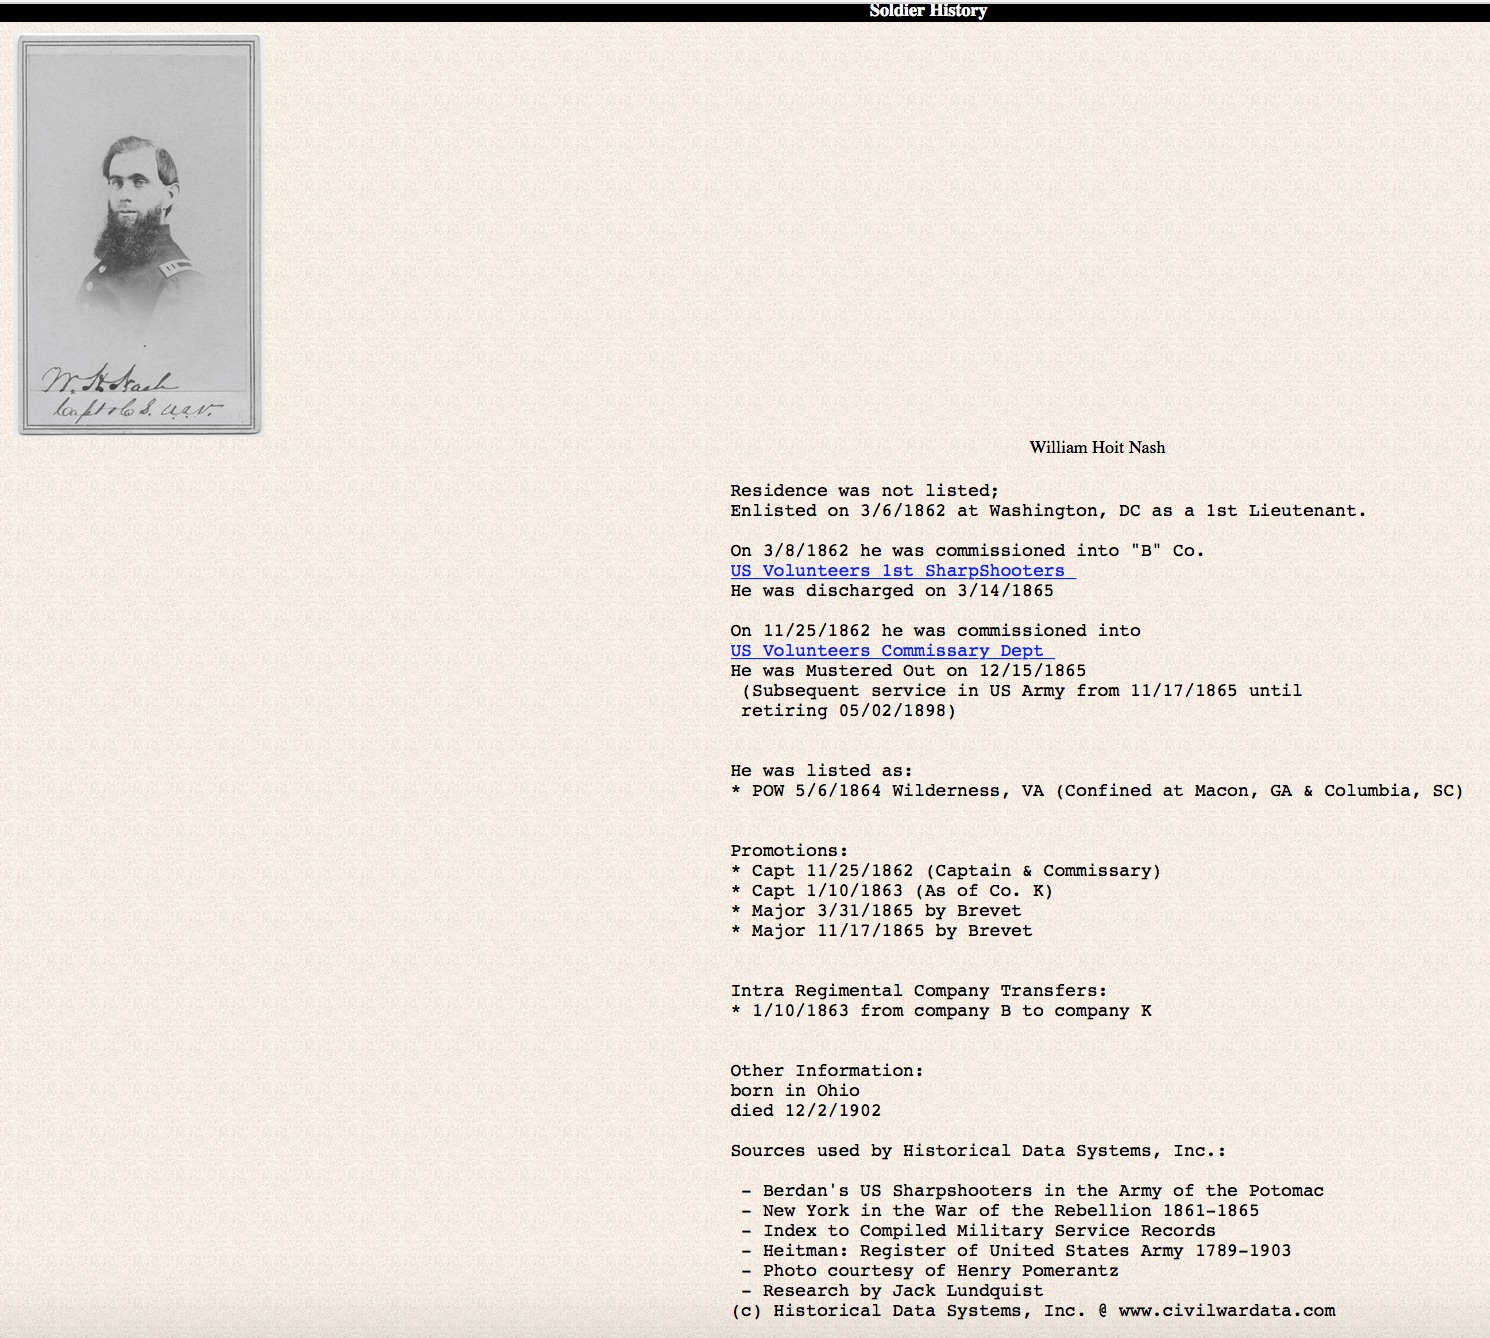Click the 'Intra Regimental Company Transfers' heading
Viewport: 1490px width, 1338px height.
[x=918, y=991]
